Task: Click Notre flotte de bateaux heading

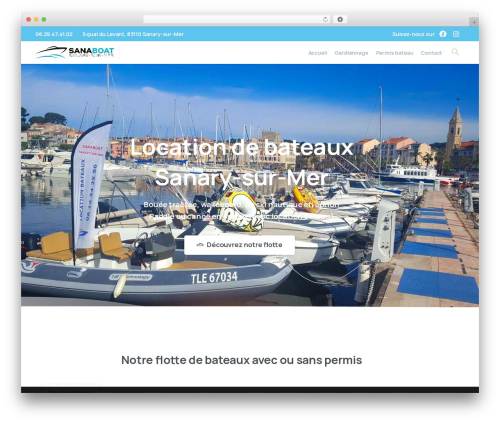Action: 241,360
